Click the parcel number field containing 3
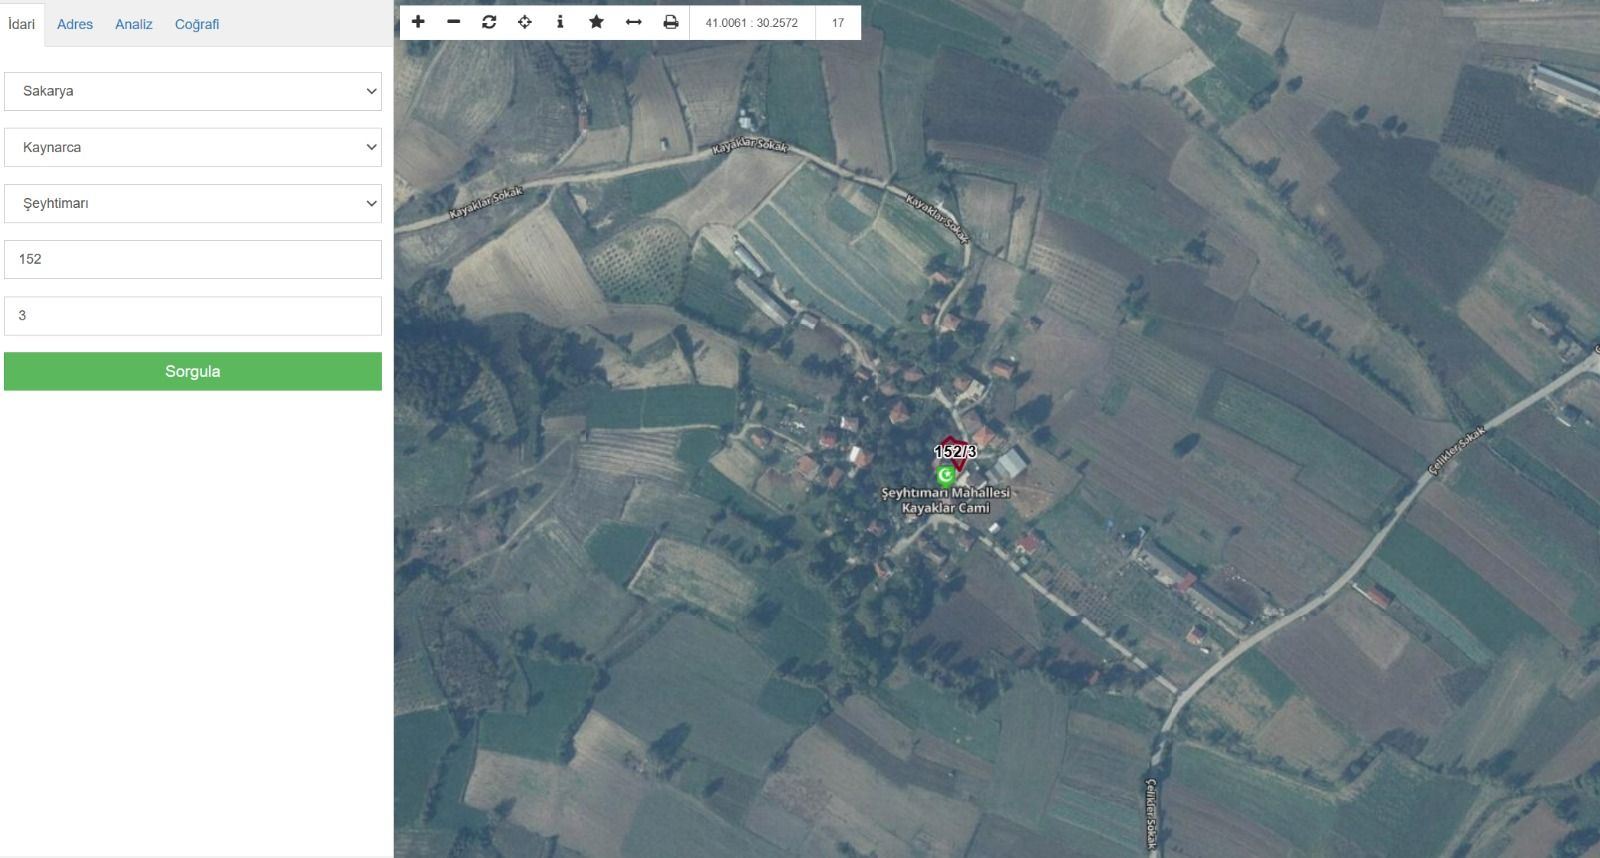The height and width of the screenshot is (858, 1600). click(x=193, y=315)
